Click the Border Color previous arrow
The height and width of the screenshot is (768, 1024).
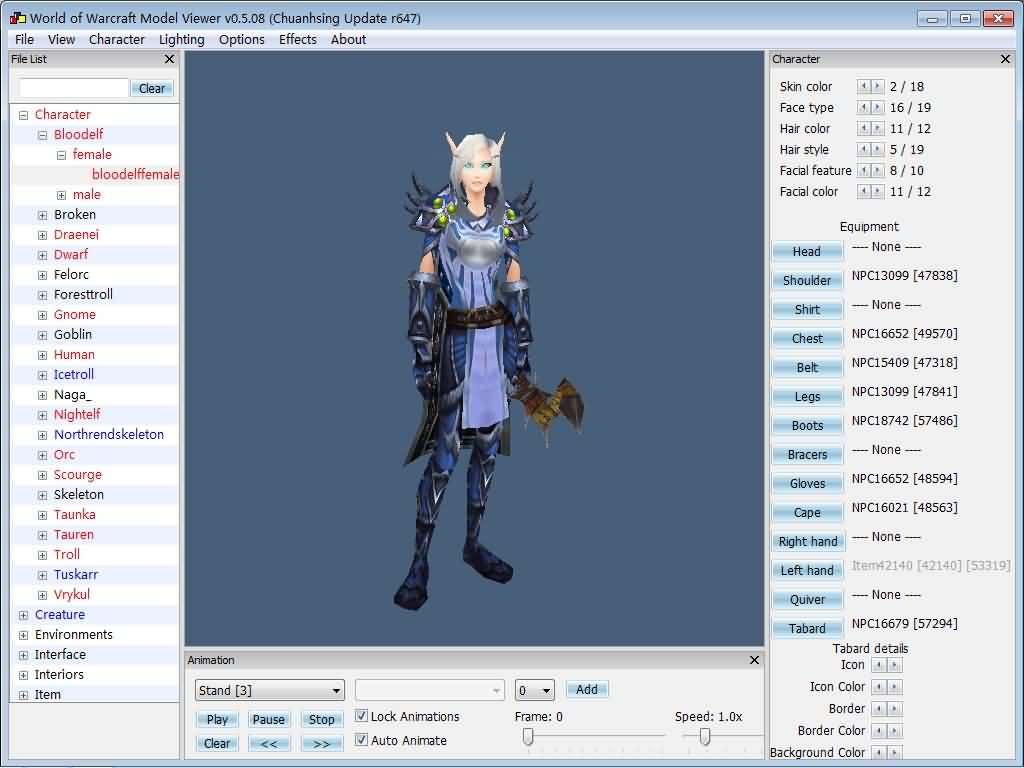(880, 731)
